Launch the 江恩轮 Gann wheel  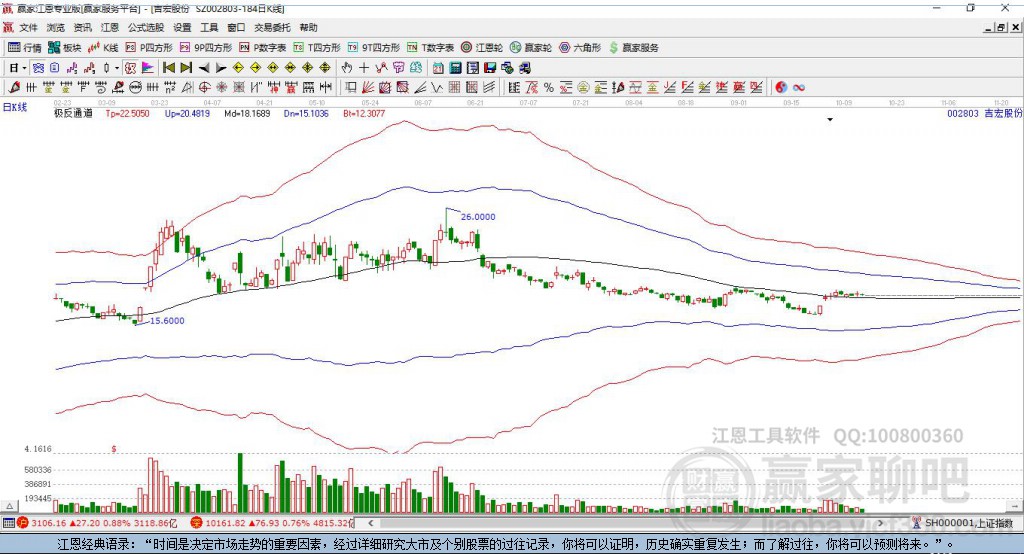482,48
